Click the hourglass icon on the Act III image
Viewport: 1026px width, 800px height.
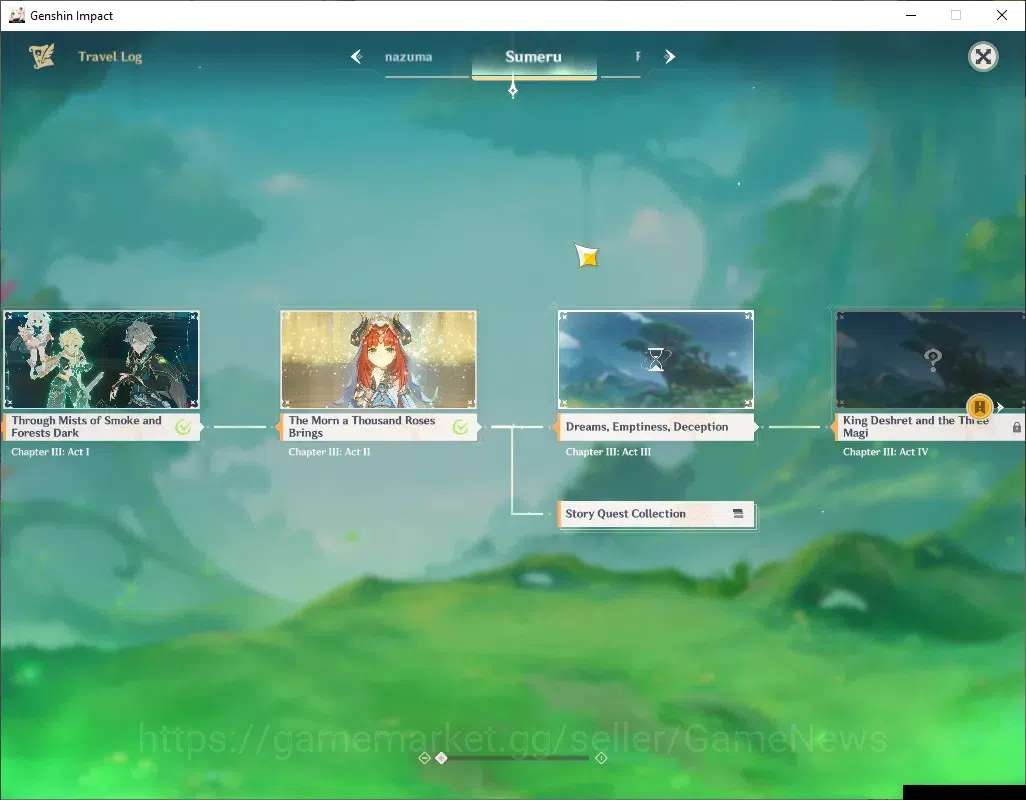click(656, 359)
